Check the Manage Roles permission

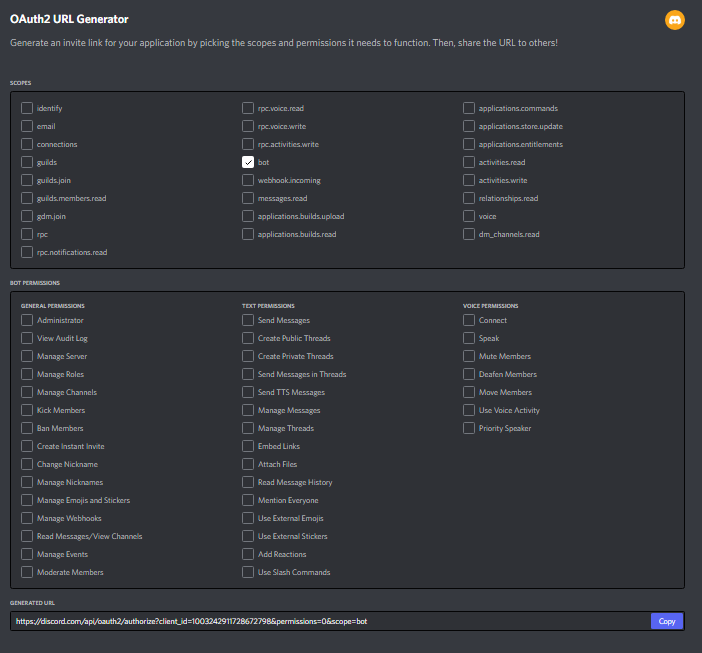click(27, 374)
